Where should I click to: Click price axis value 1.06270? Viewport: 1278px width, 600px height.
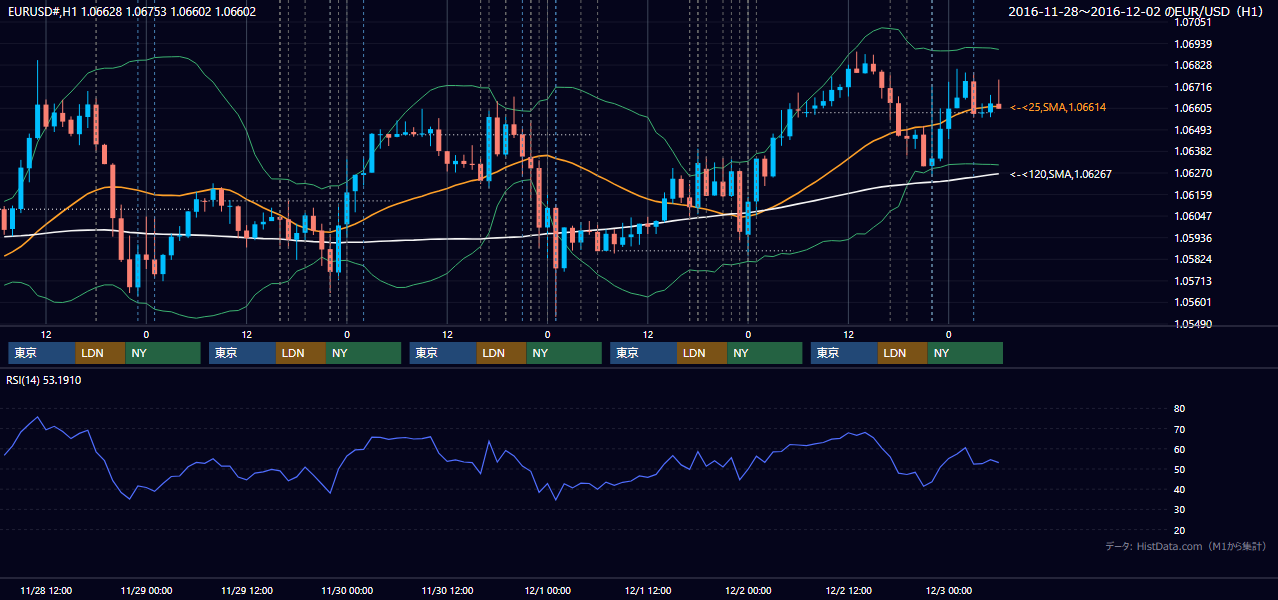(1193, 173)
